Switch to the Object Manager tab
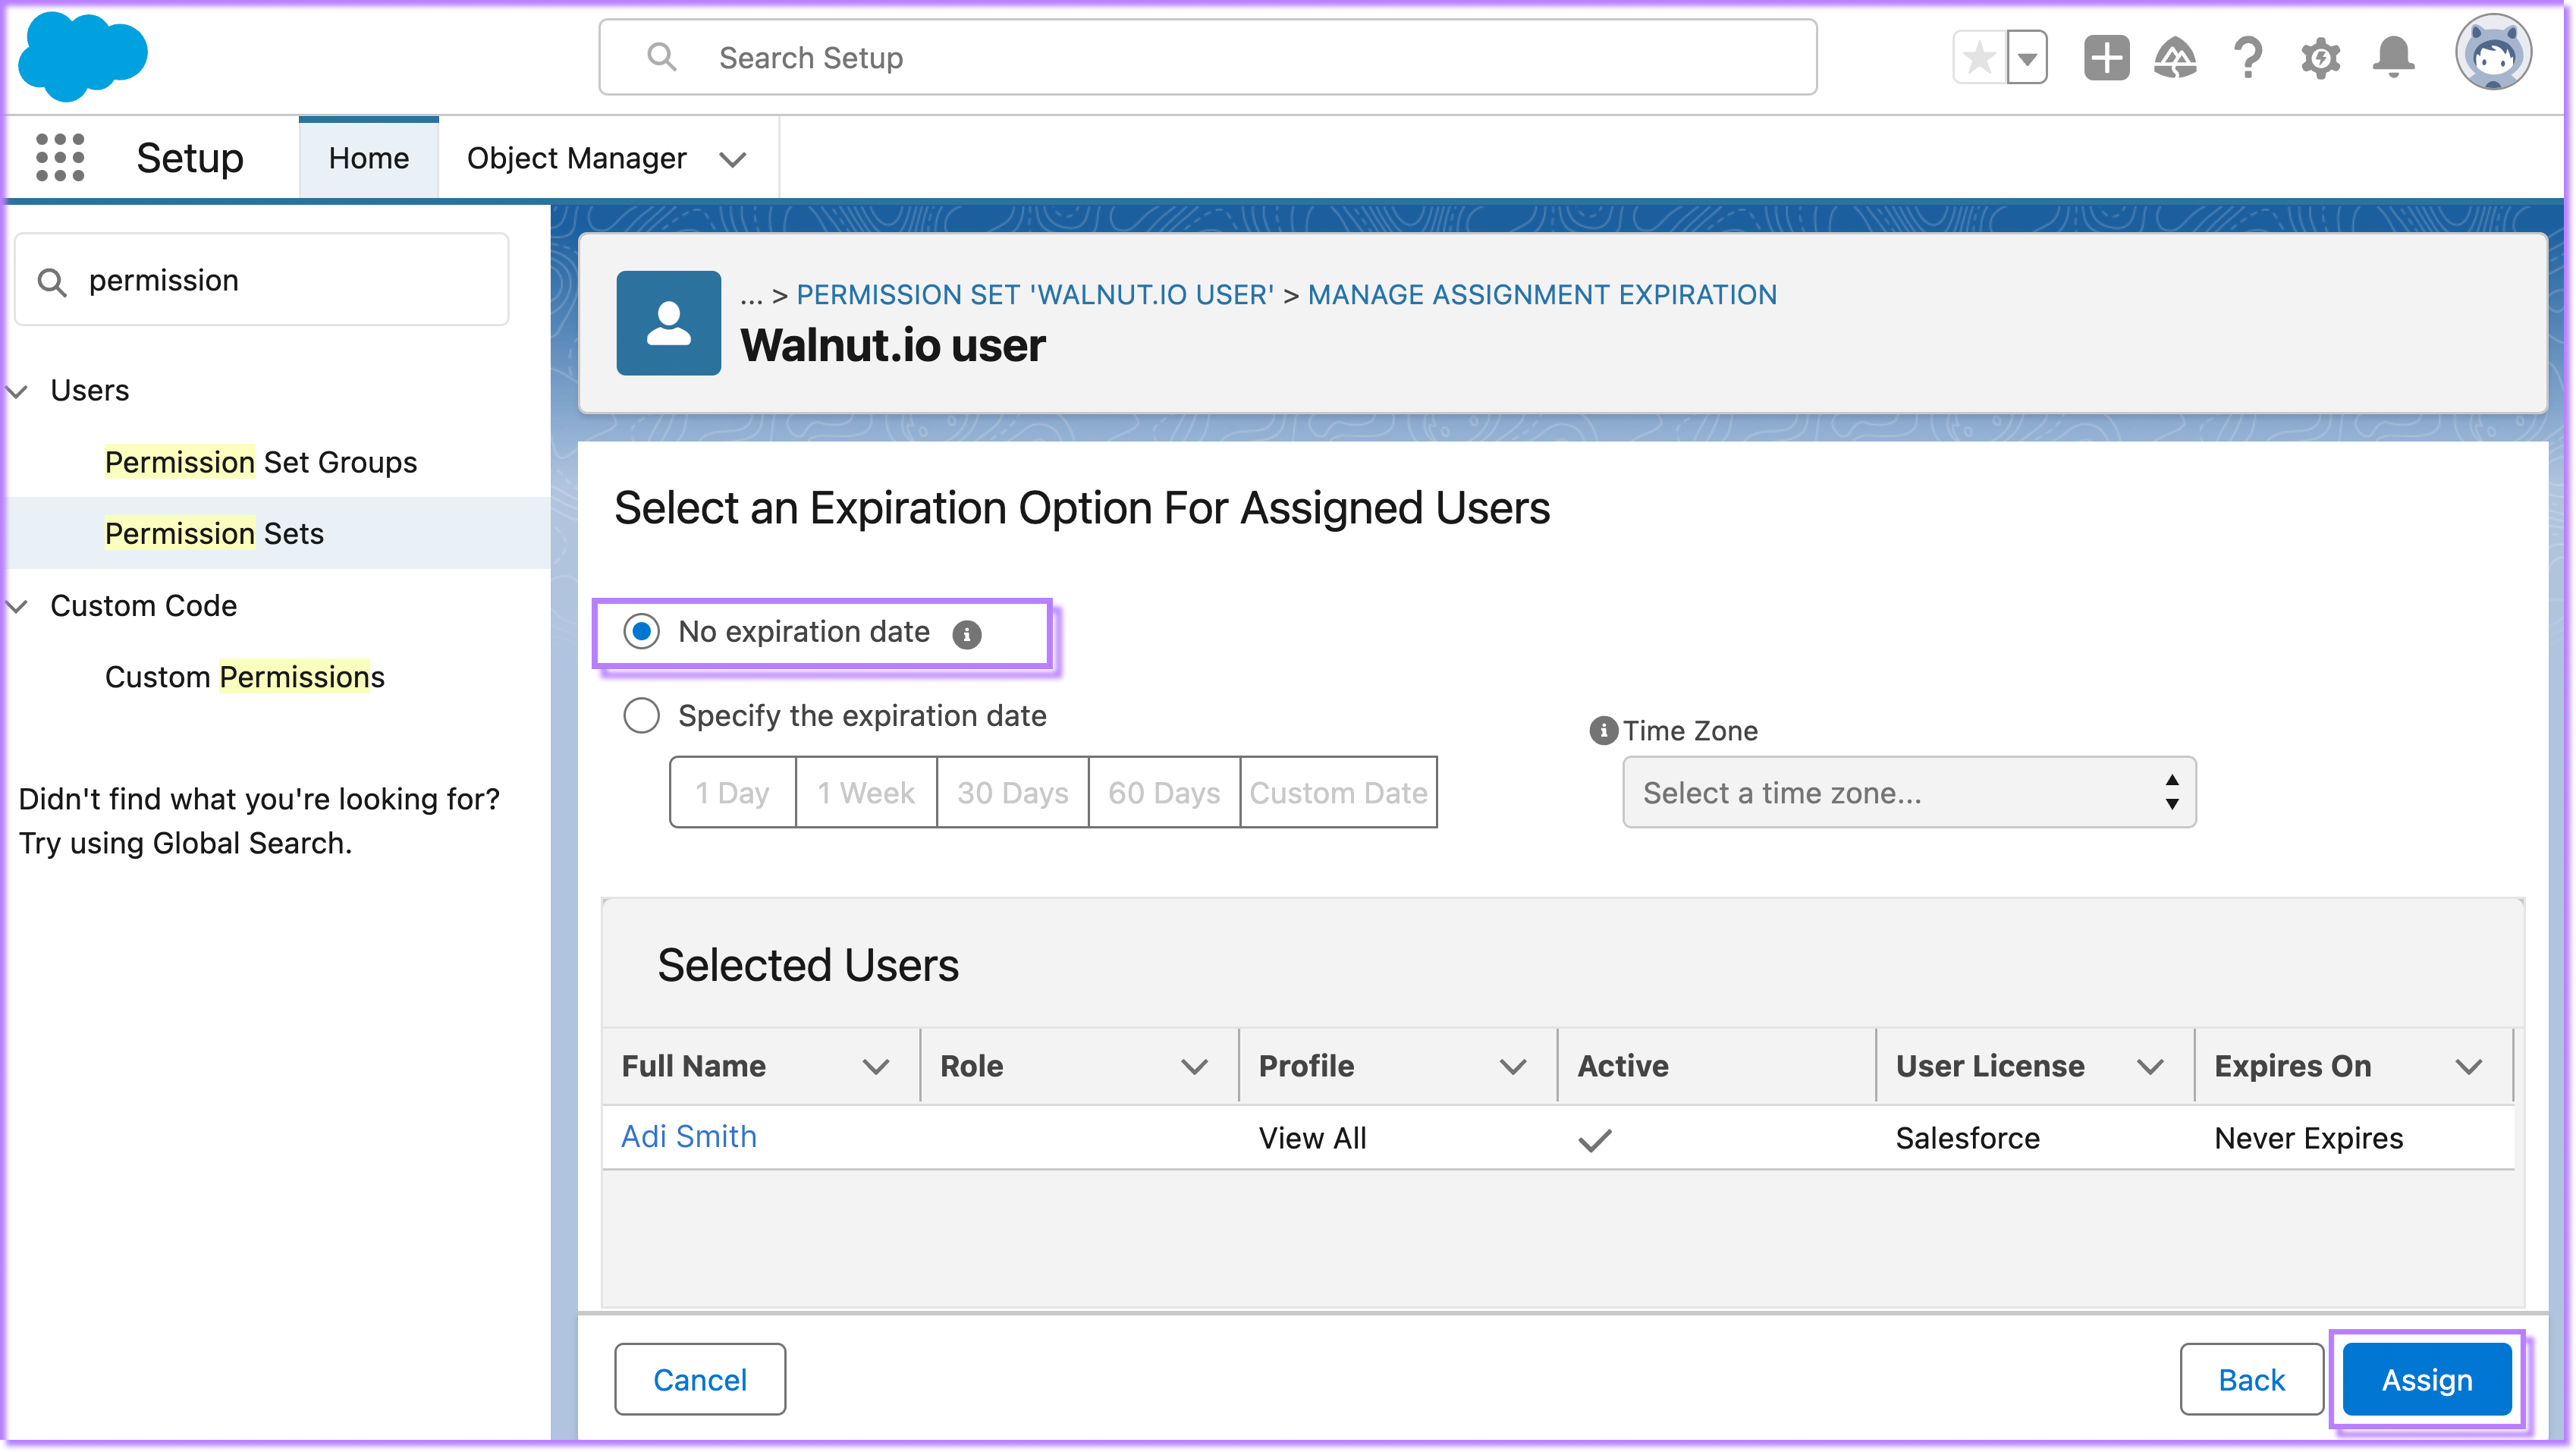 (x=576, y=158)
